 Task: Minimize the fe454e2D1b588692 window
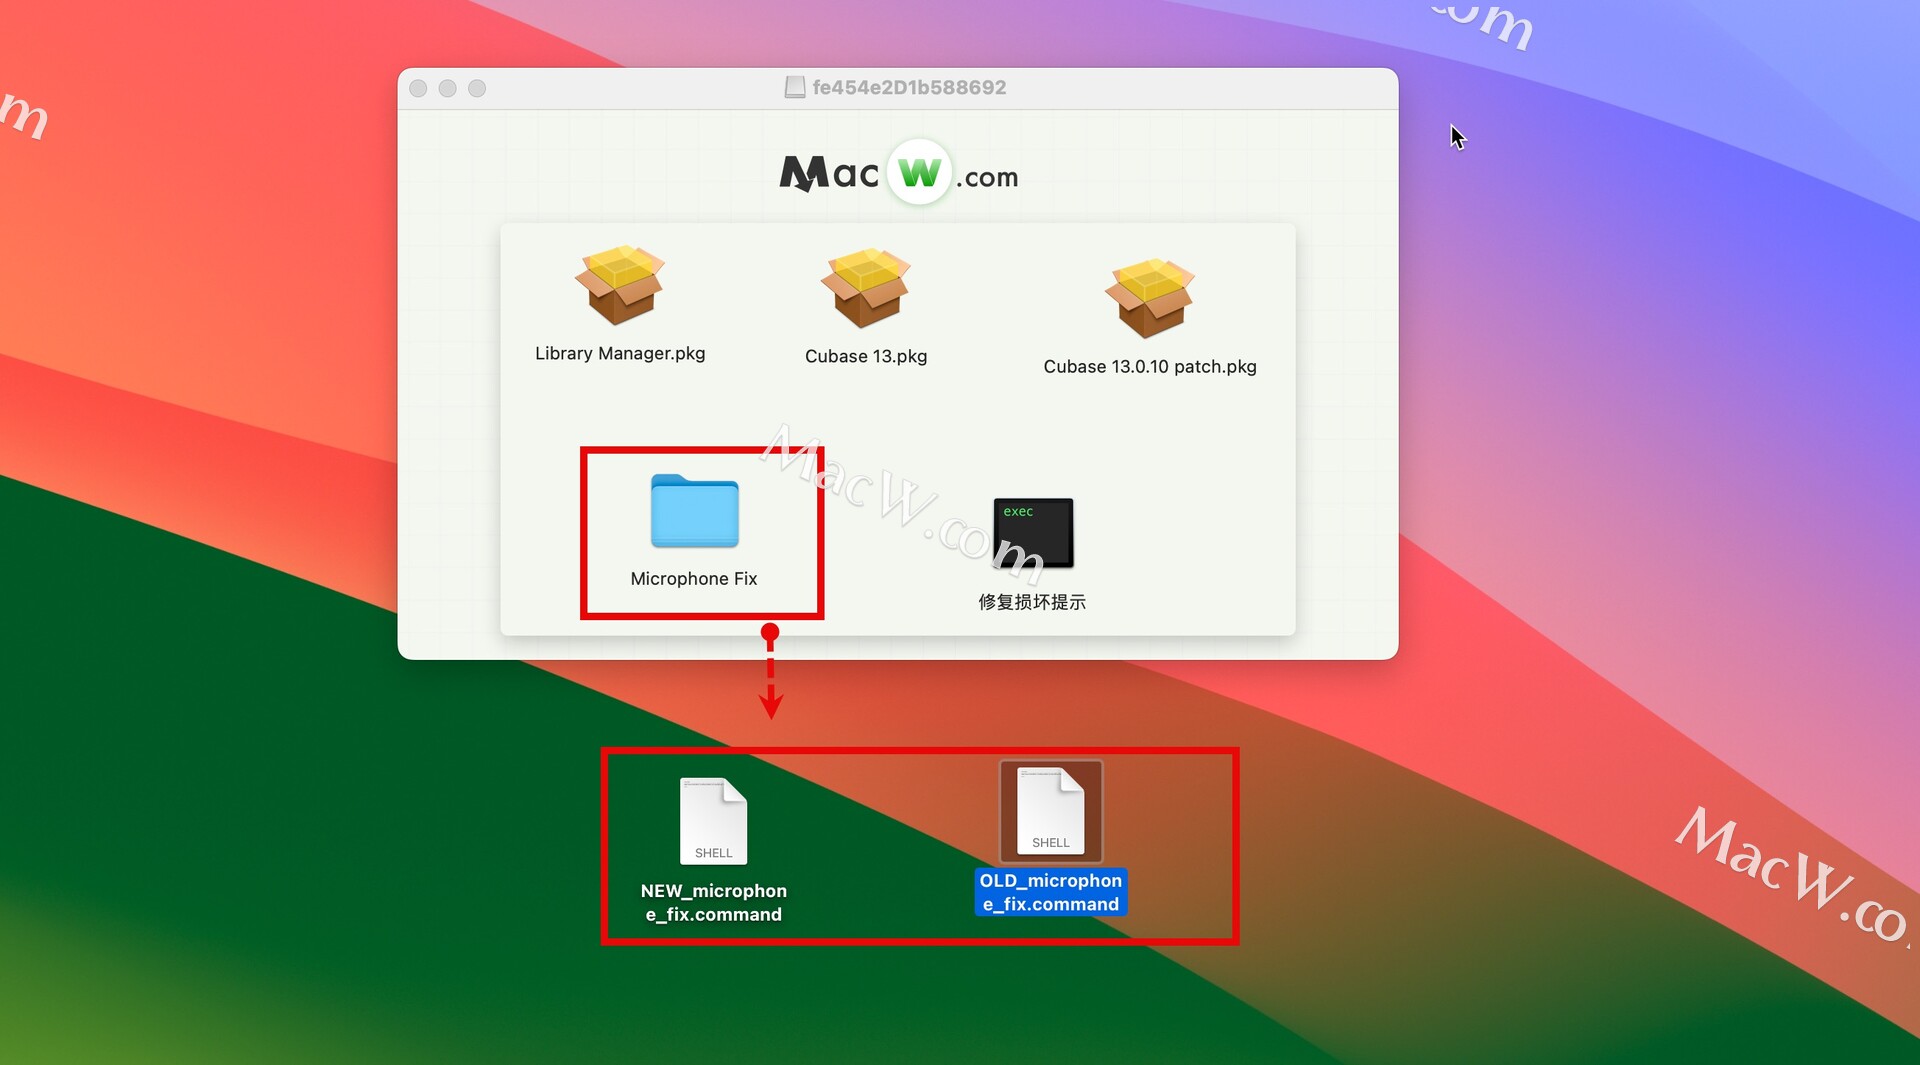(448, 89)
